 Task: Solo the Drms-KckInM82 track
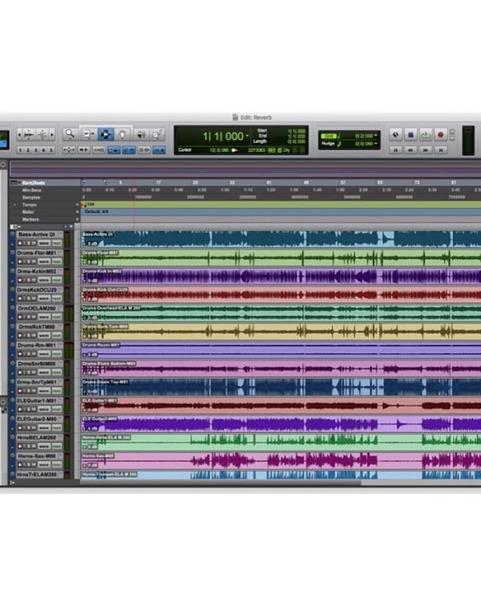29,280
